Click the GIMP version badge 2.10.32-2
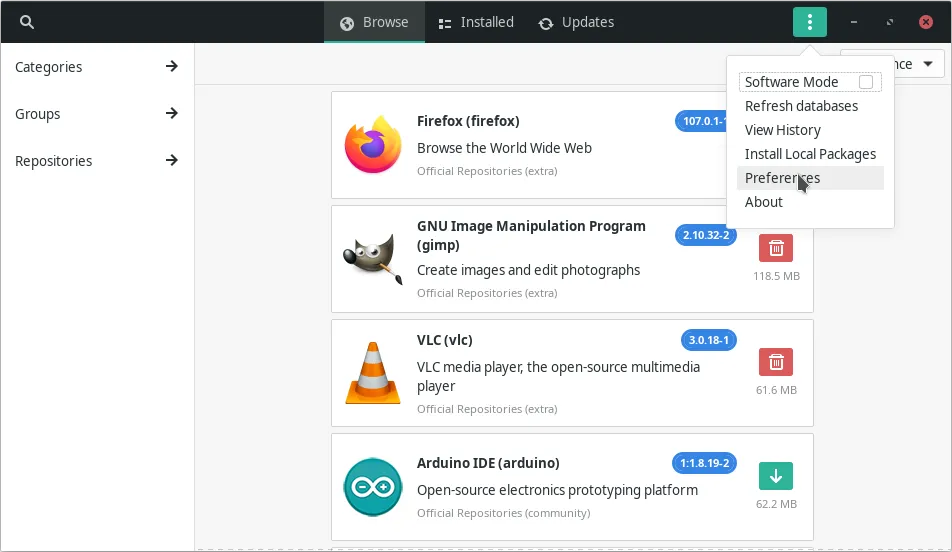Image resolution: width=952 pixels, height=552 pixels. (706, 235)
